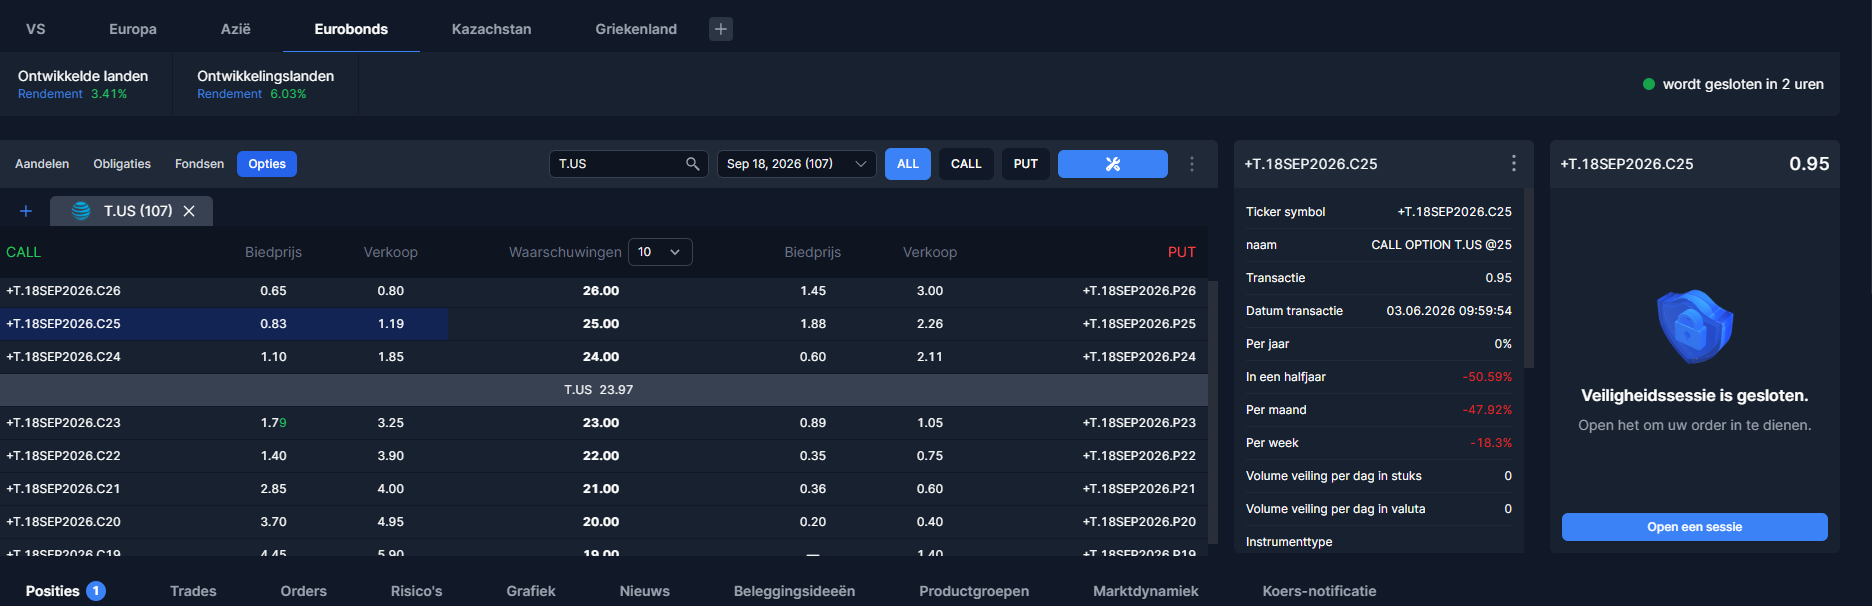Select put option +T.18SEP2026.P26
This screenshot has height=606, width=1872.
click(1139, 291)
